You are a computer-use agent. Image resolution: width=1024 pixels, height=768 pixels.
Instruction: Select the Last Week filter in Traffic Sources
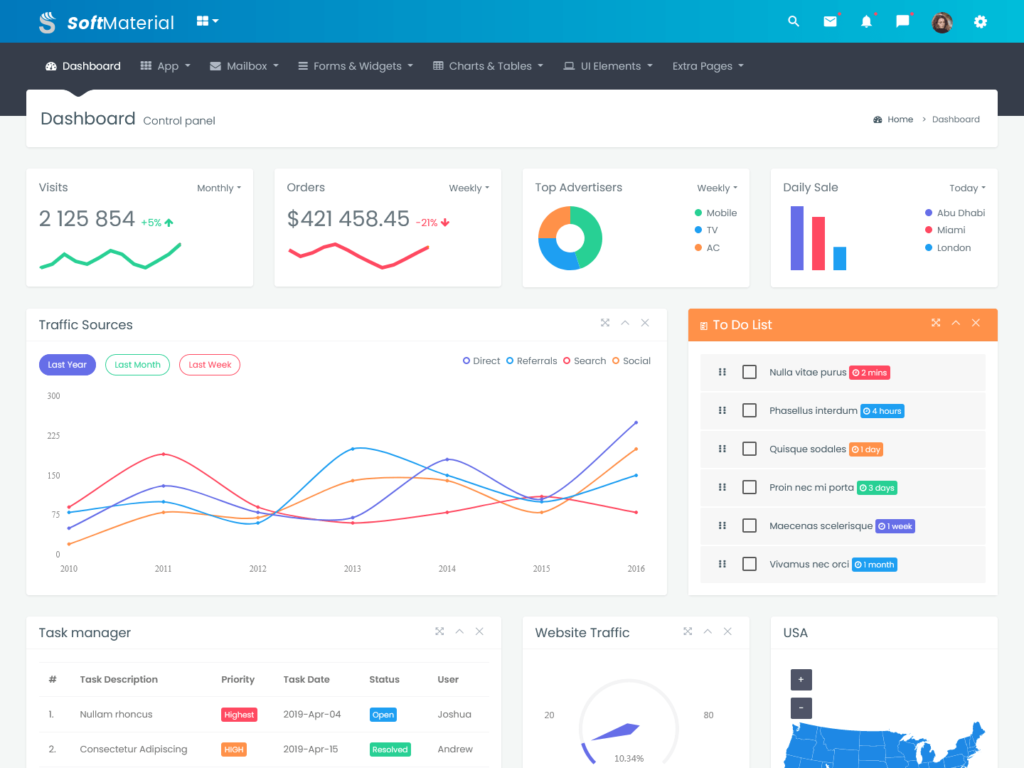click(209, 364)
